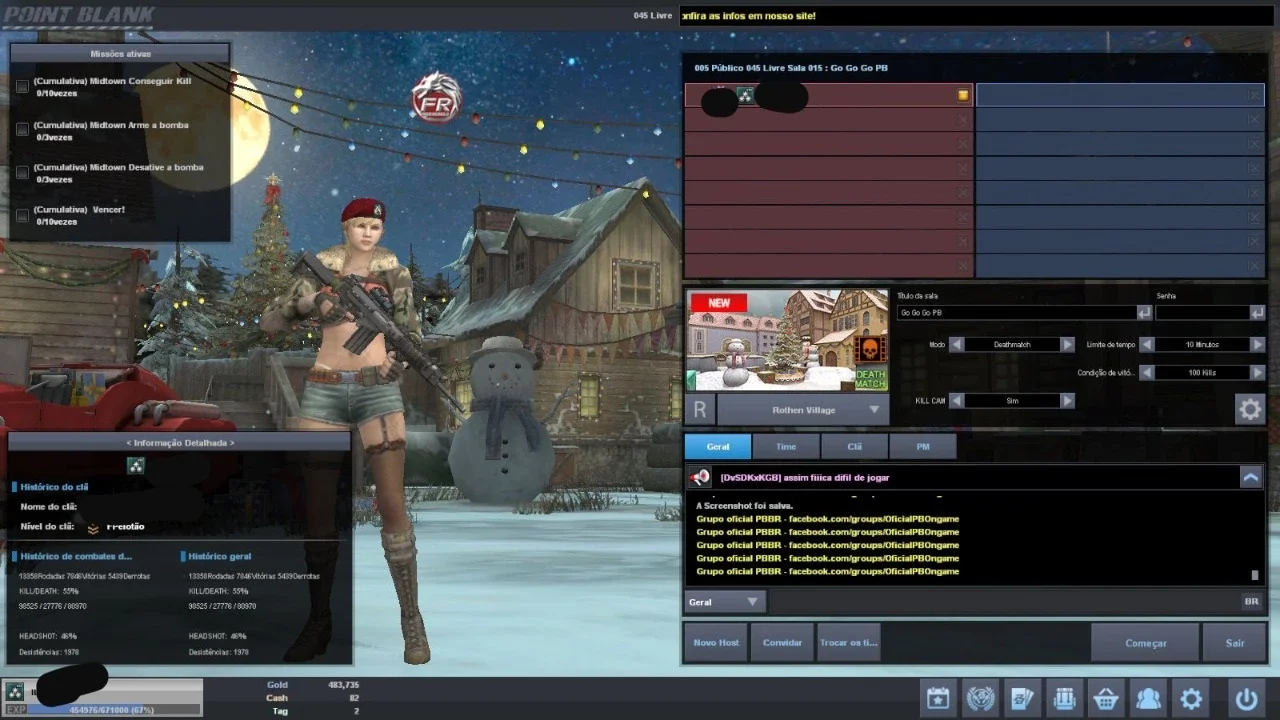Click the Missões ativas panel header
Viewport: 1280px width, 720px height.
[120, 53]
